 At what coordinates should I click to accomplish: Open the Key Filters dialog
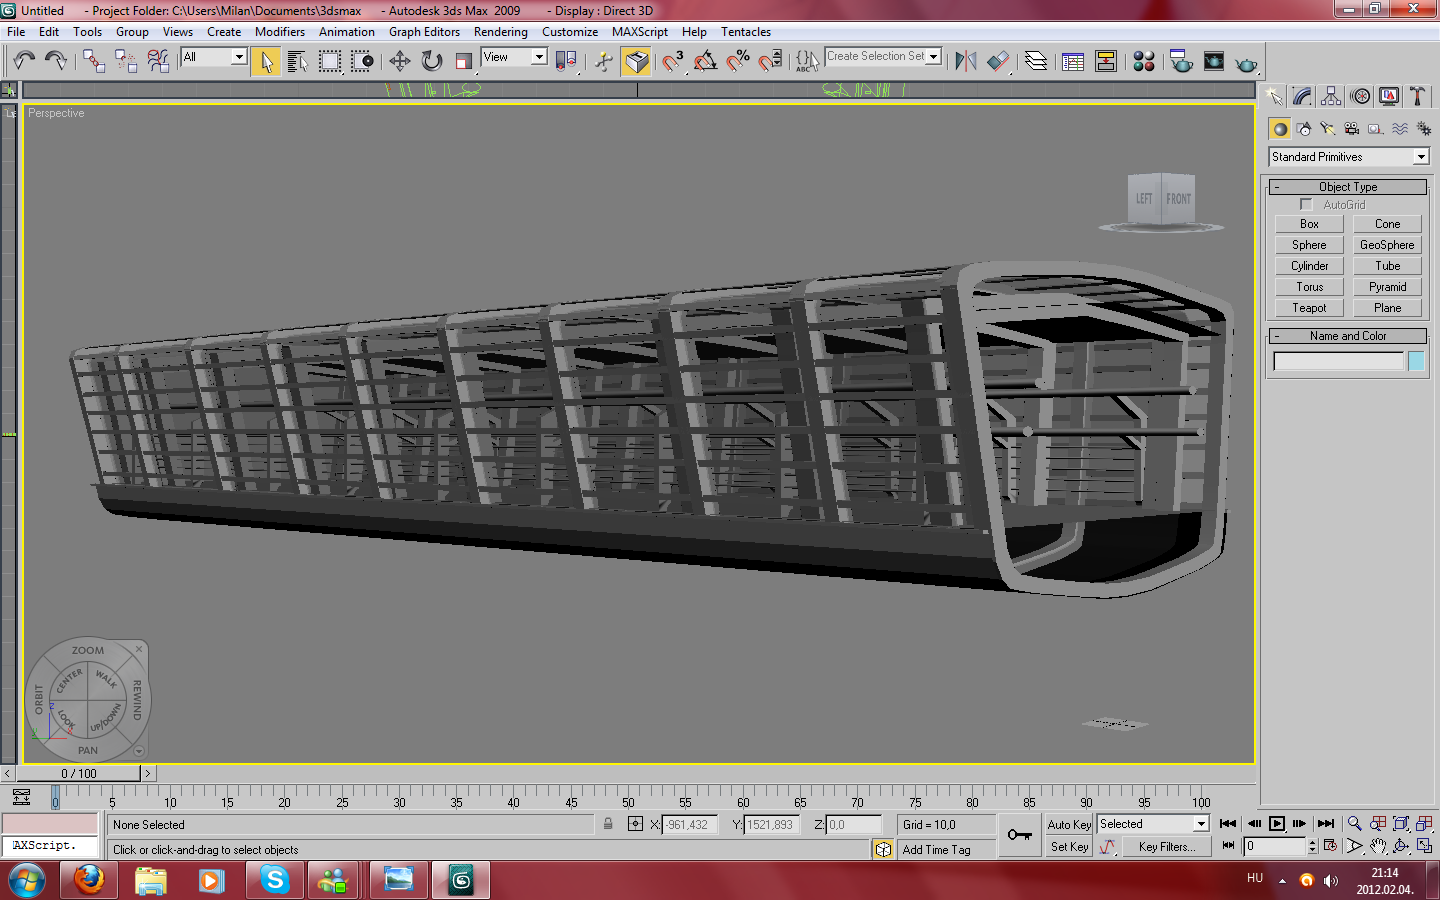1166,846
